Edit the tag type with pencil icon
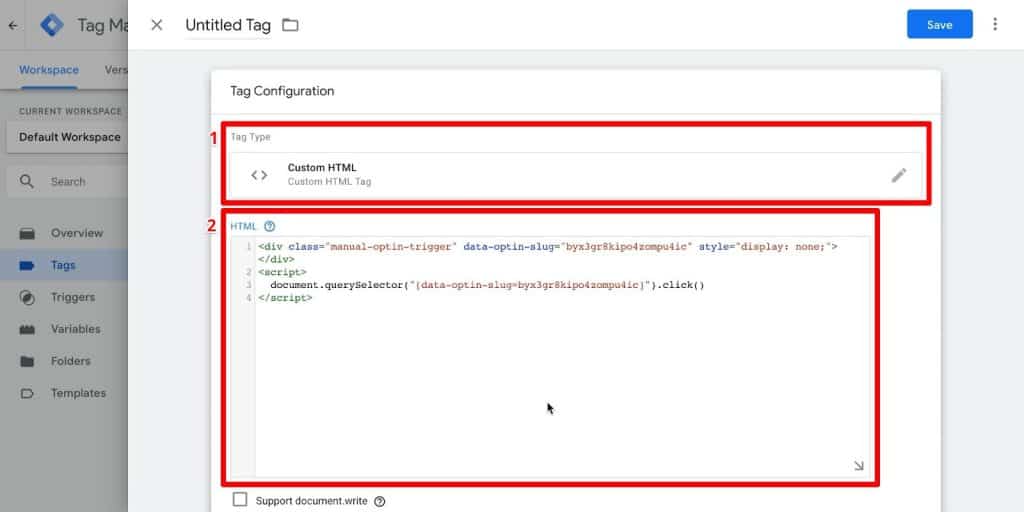1024x512 pixels. click(x=899, y=175)
